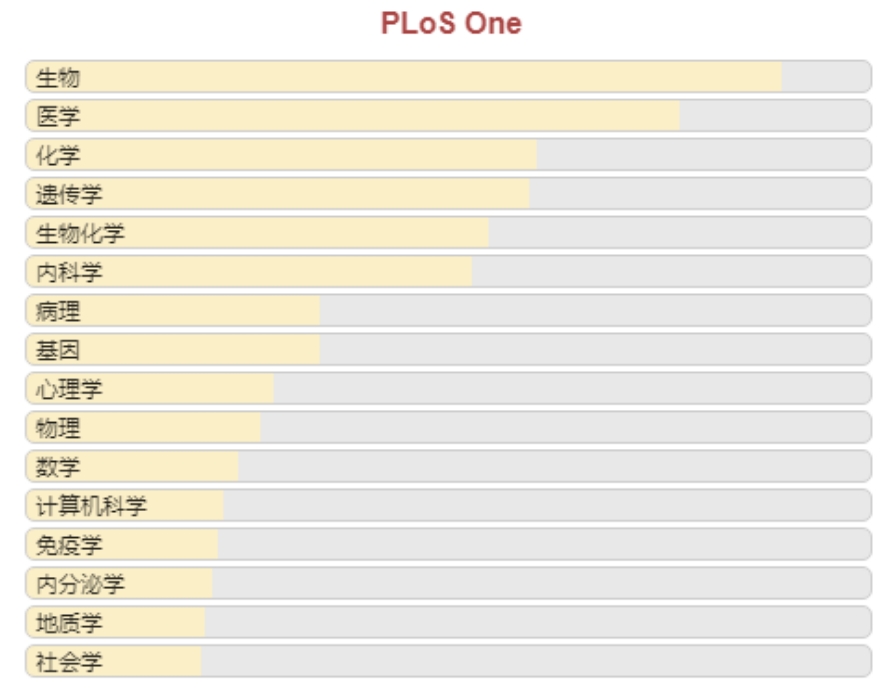Click the PLoS One title heading
Image resolution: width=896 pixels, height=700 pixels.
(x=451, y=23)
